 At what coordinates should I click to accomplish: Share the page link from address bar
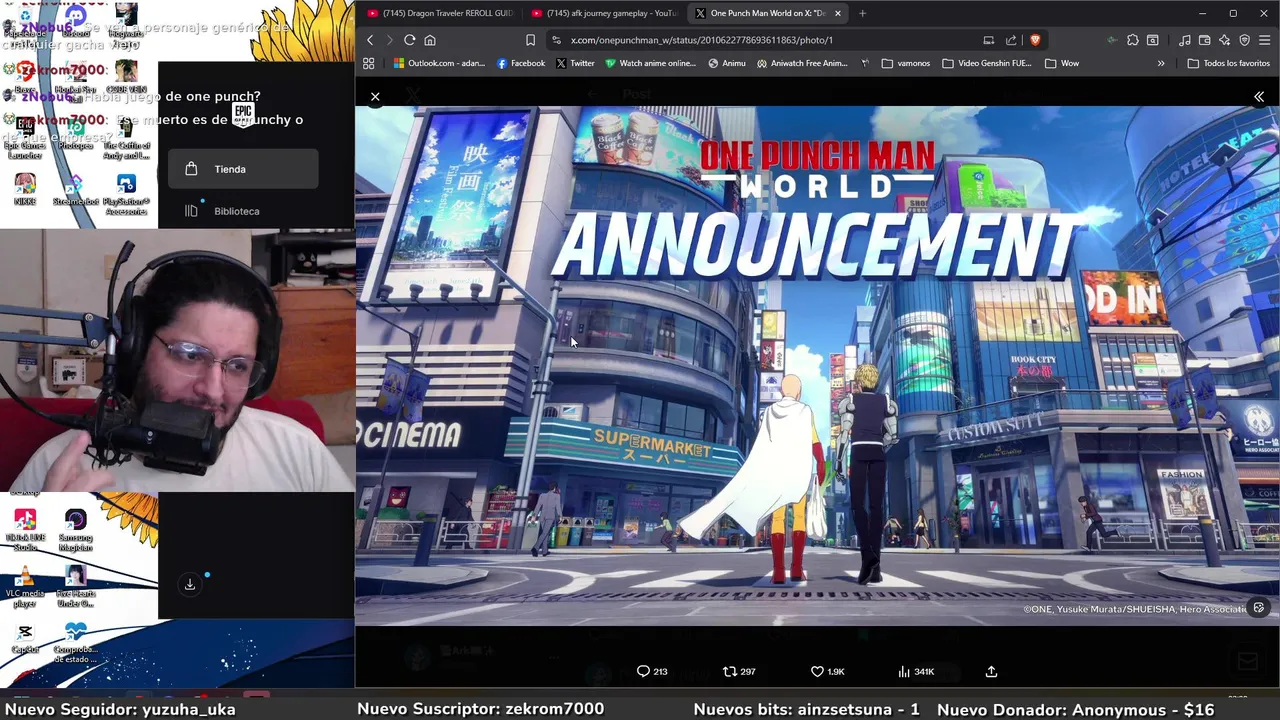click(1011, 40)
